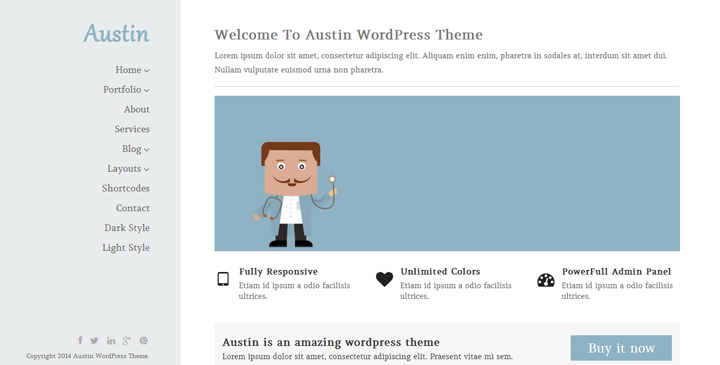Expand the Portfolio menu chevron

pyautogui.click(x=146, y=90)
